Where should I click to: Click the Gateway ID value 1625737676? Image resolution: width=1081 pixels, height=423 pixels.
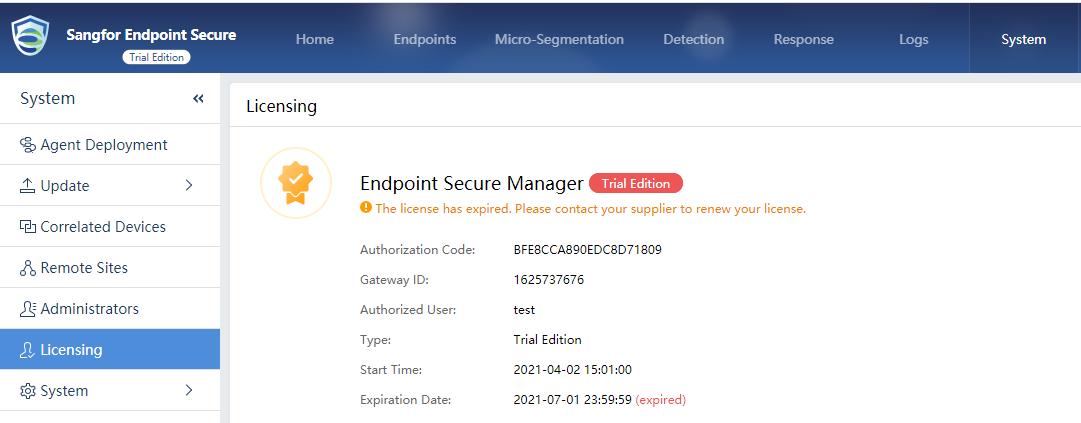[x=549, y=280]
